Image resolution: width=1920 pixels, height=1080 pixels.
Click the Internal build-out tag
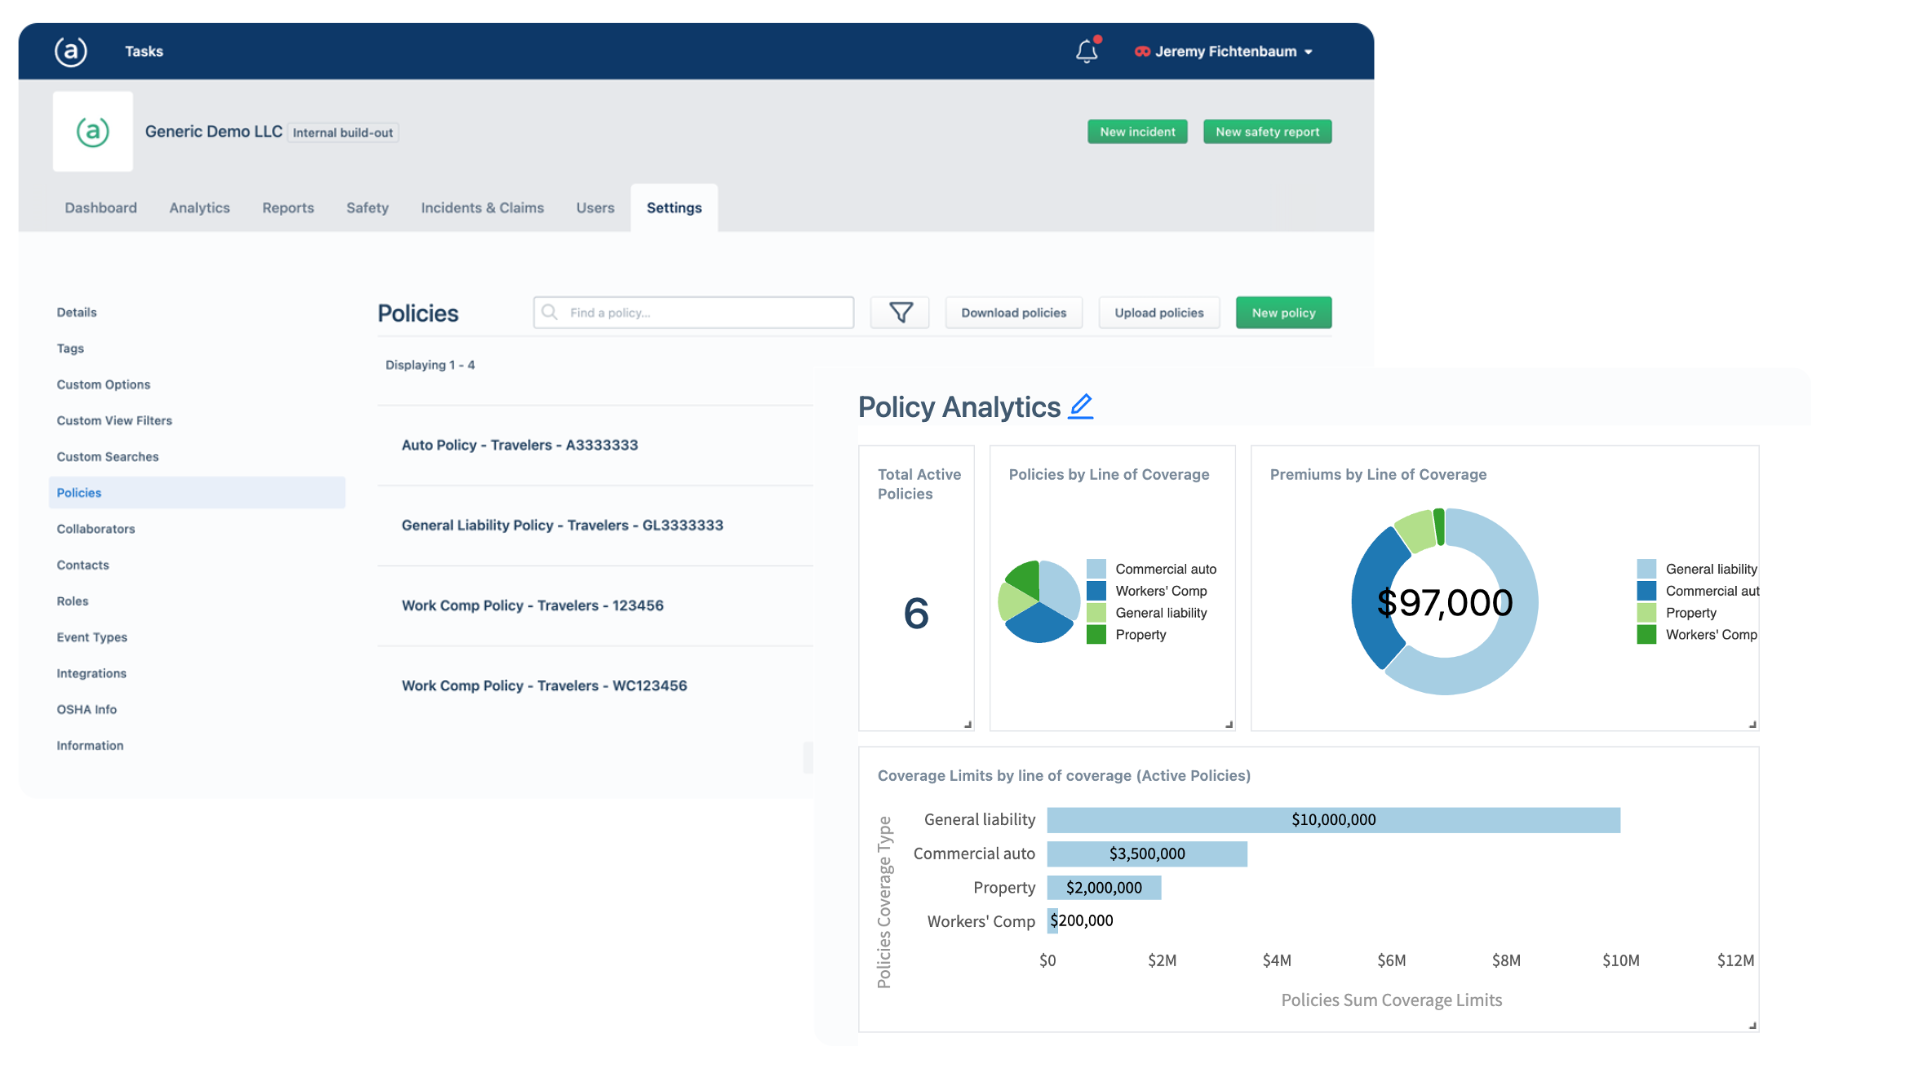(x=343, y=133)
